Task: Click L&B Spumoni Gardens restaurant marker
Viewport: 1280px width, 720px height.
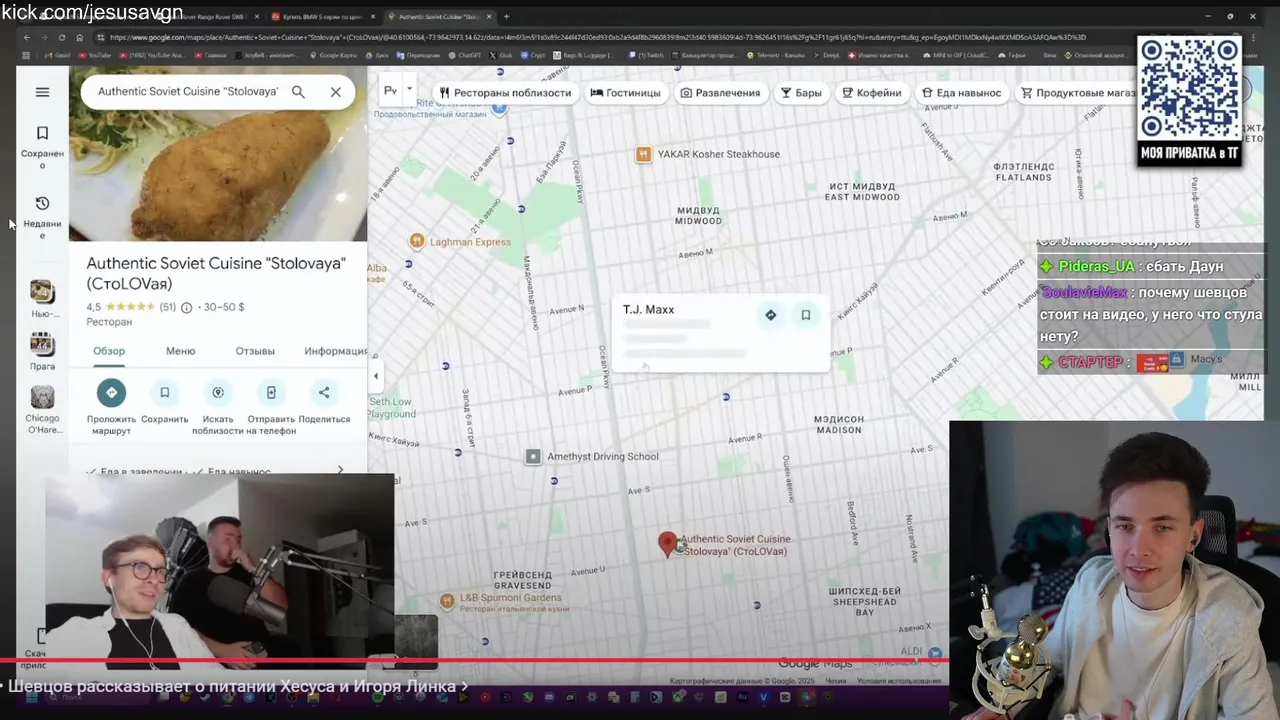Action: tap(447, 600)
